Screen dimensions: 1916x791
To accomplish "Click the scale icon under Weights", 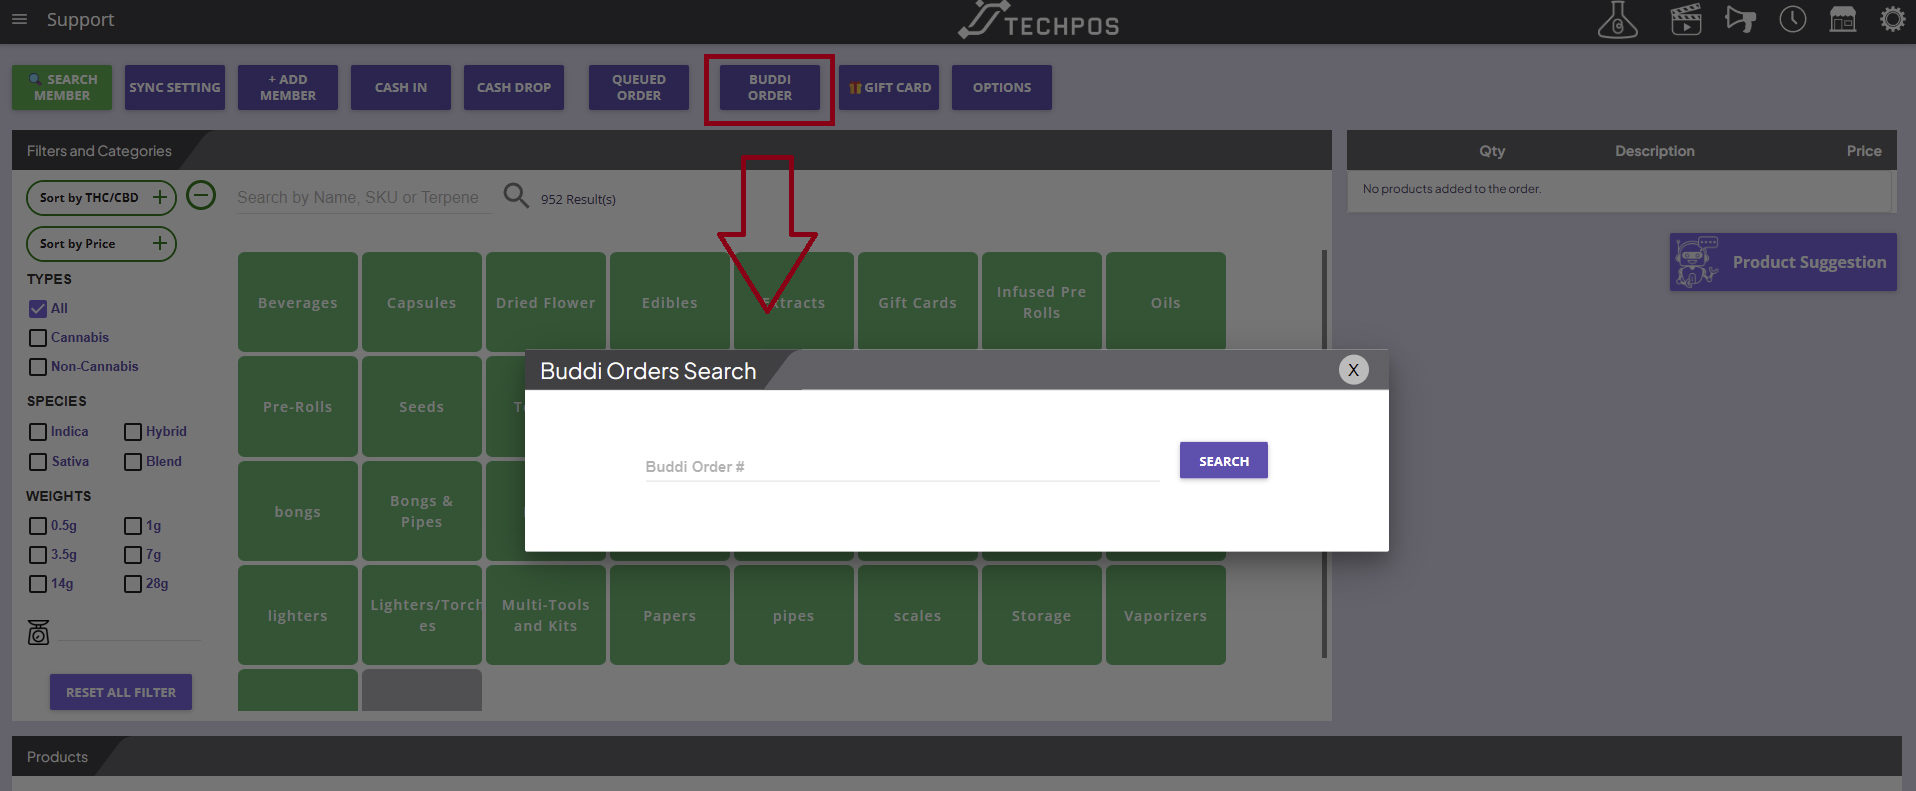I will point(38,632).
